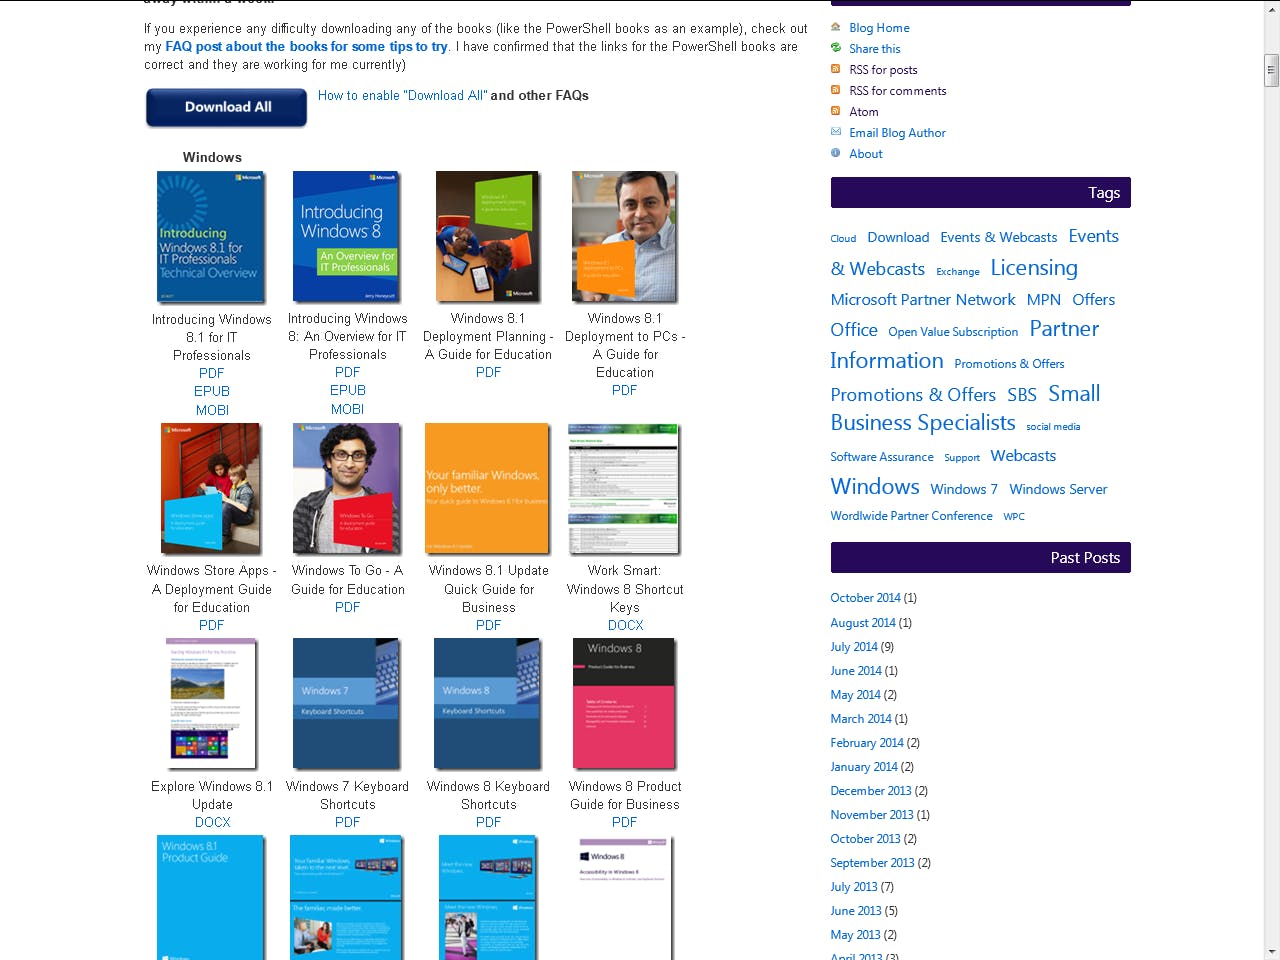Select the social media tag
Viewport: 1280px width, 960px height.
pyautogui.click(x=1053, y=427)
